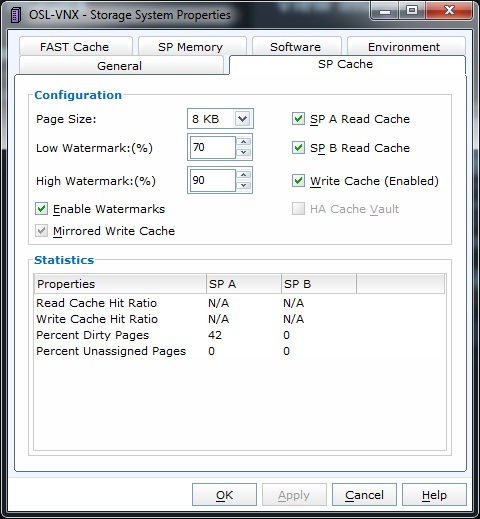The height and width of the screenshot is (519, 480).
Task: Maximize the Storage System Properties window
Action: point(412,11)
